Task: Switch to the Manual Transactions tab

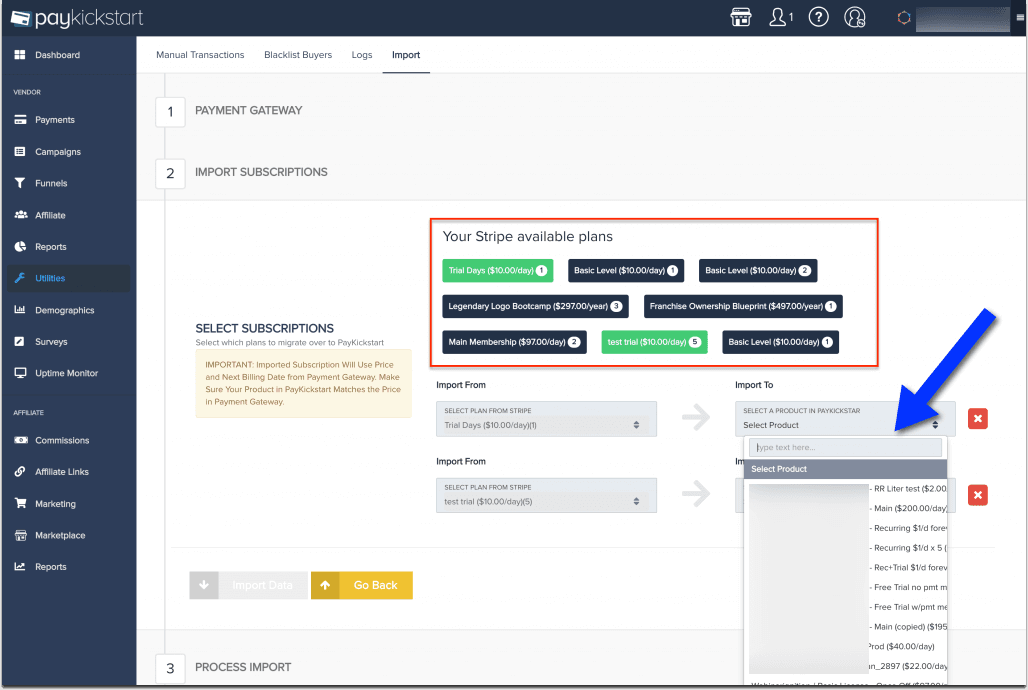Action: click(200, 54)
